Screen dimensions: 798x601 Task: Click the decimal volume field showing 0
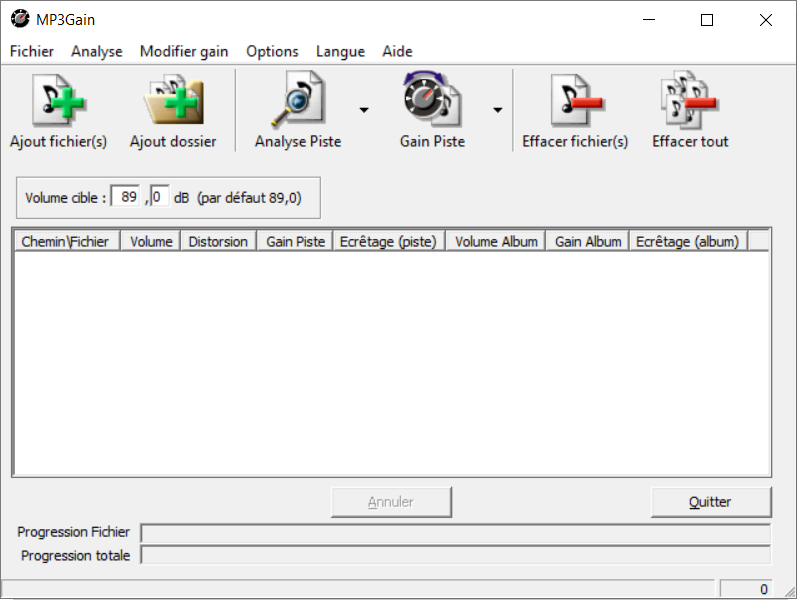point(160,197)
